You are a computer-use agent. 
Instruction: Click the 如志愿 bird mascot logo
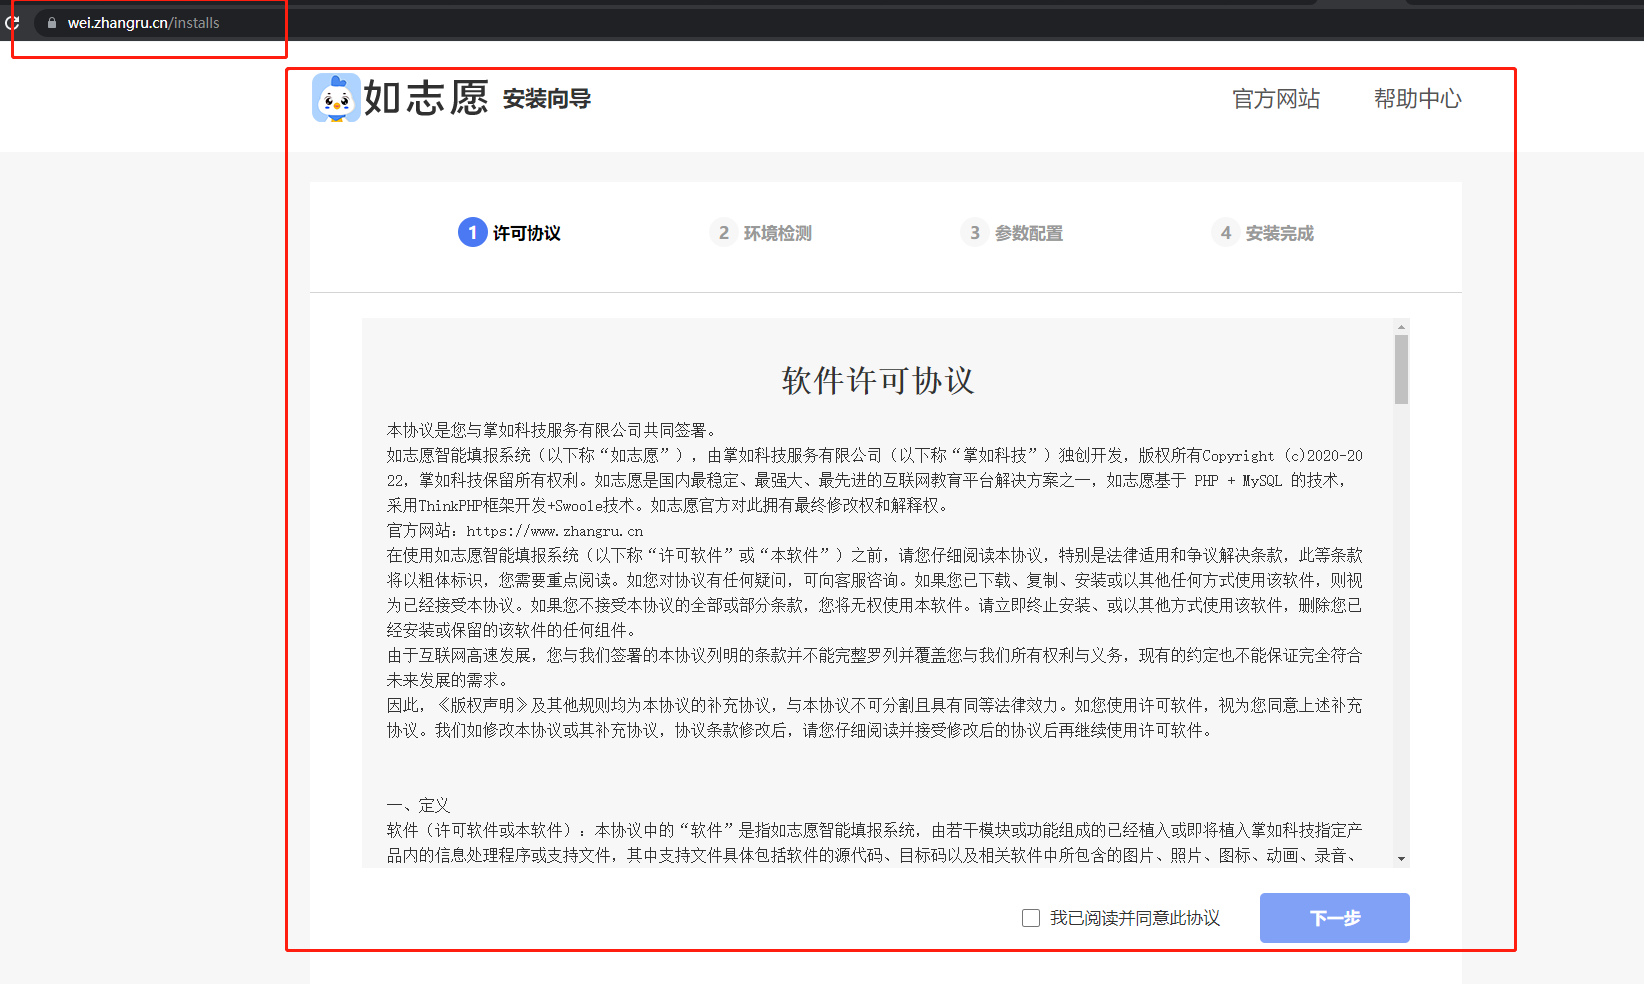coord(336,98)
